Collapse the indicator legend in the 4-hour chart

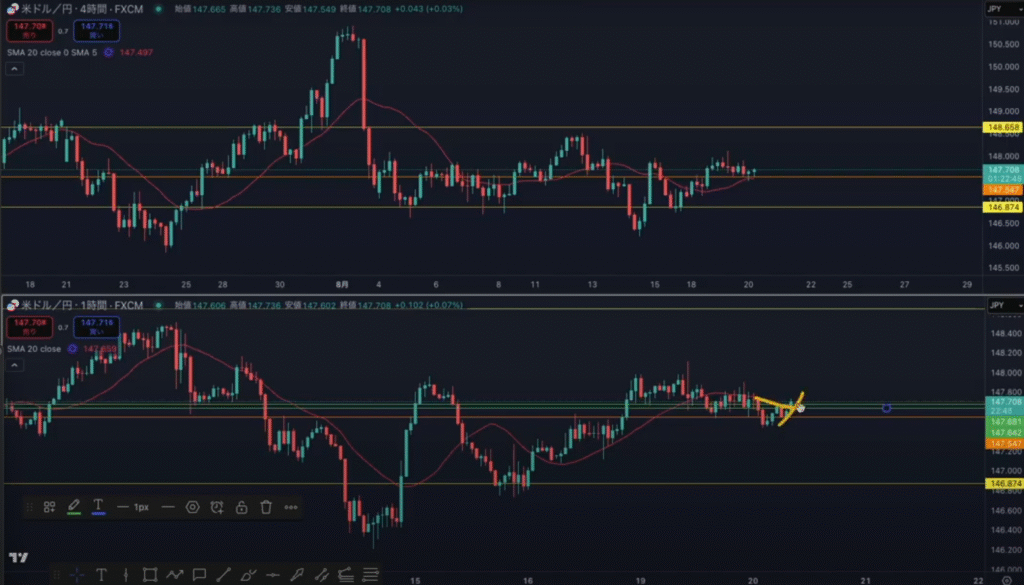pyautogui.click(x=14, y=69)
